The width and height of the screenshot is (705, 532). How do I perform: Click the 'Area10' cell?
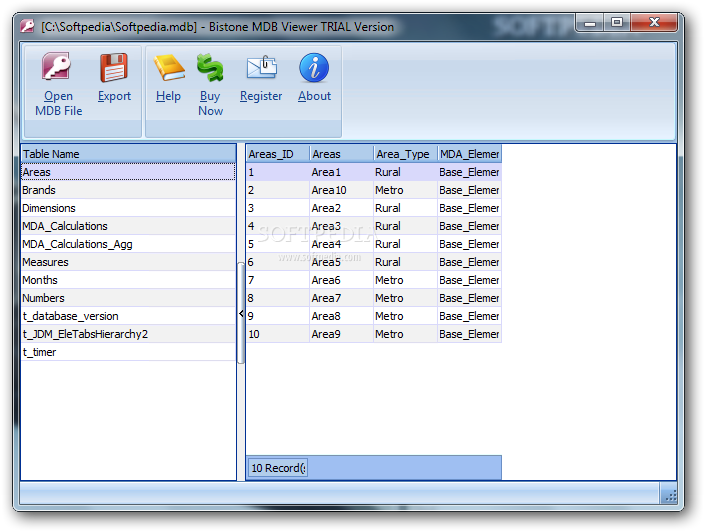pyautogui.click(x=341, y=190)
